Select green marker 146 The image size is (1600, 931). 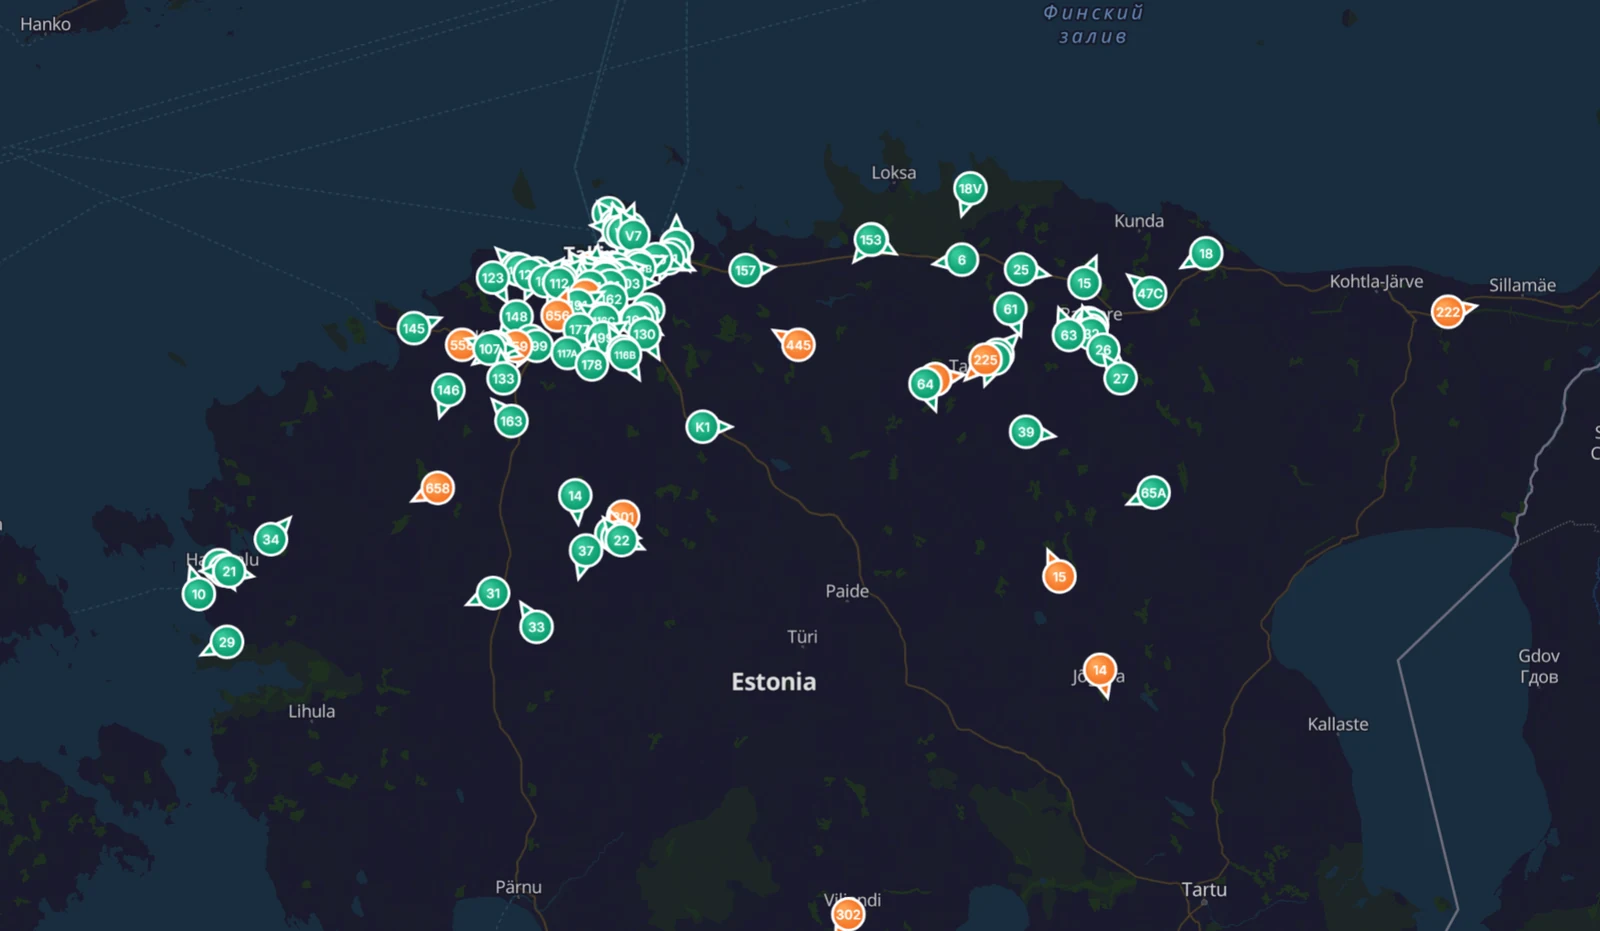(448, 390)
